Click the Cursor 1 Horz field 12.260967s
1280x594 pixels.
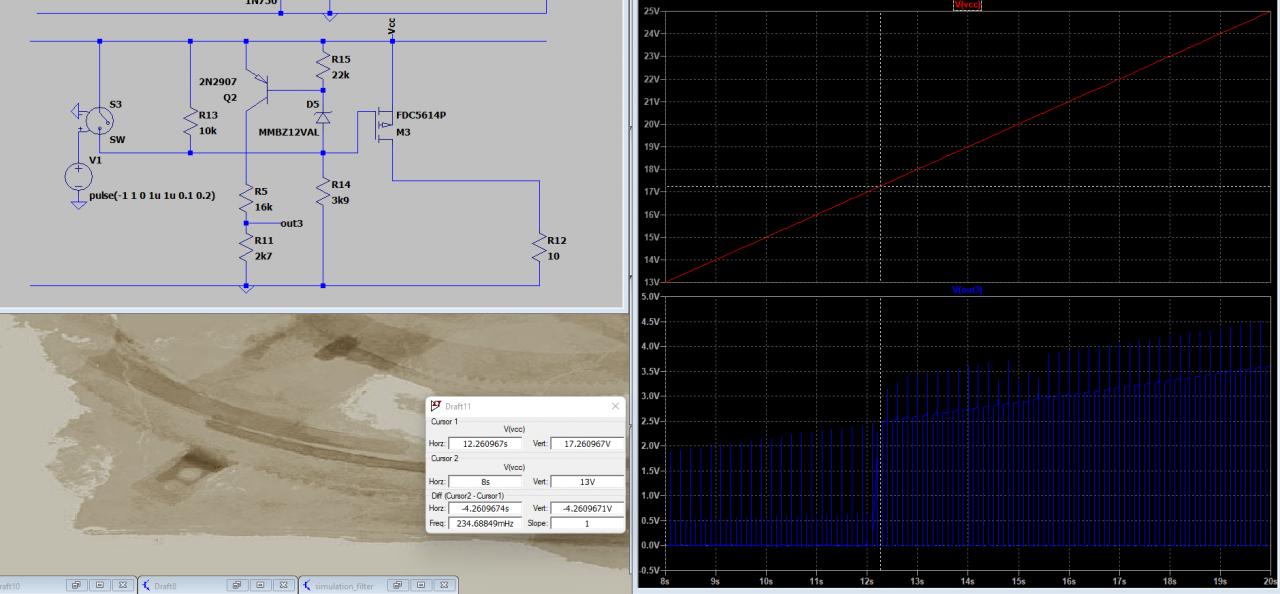(485, 443)
